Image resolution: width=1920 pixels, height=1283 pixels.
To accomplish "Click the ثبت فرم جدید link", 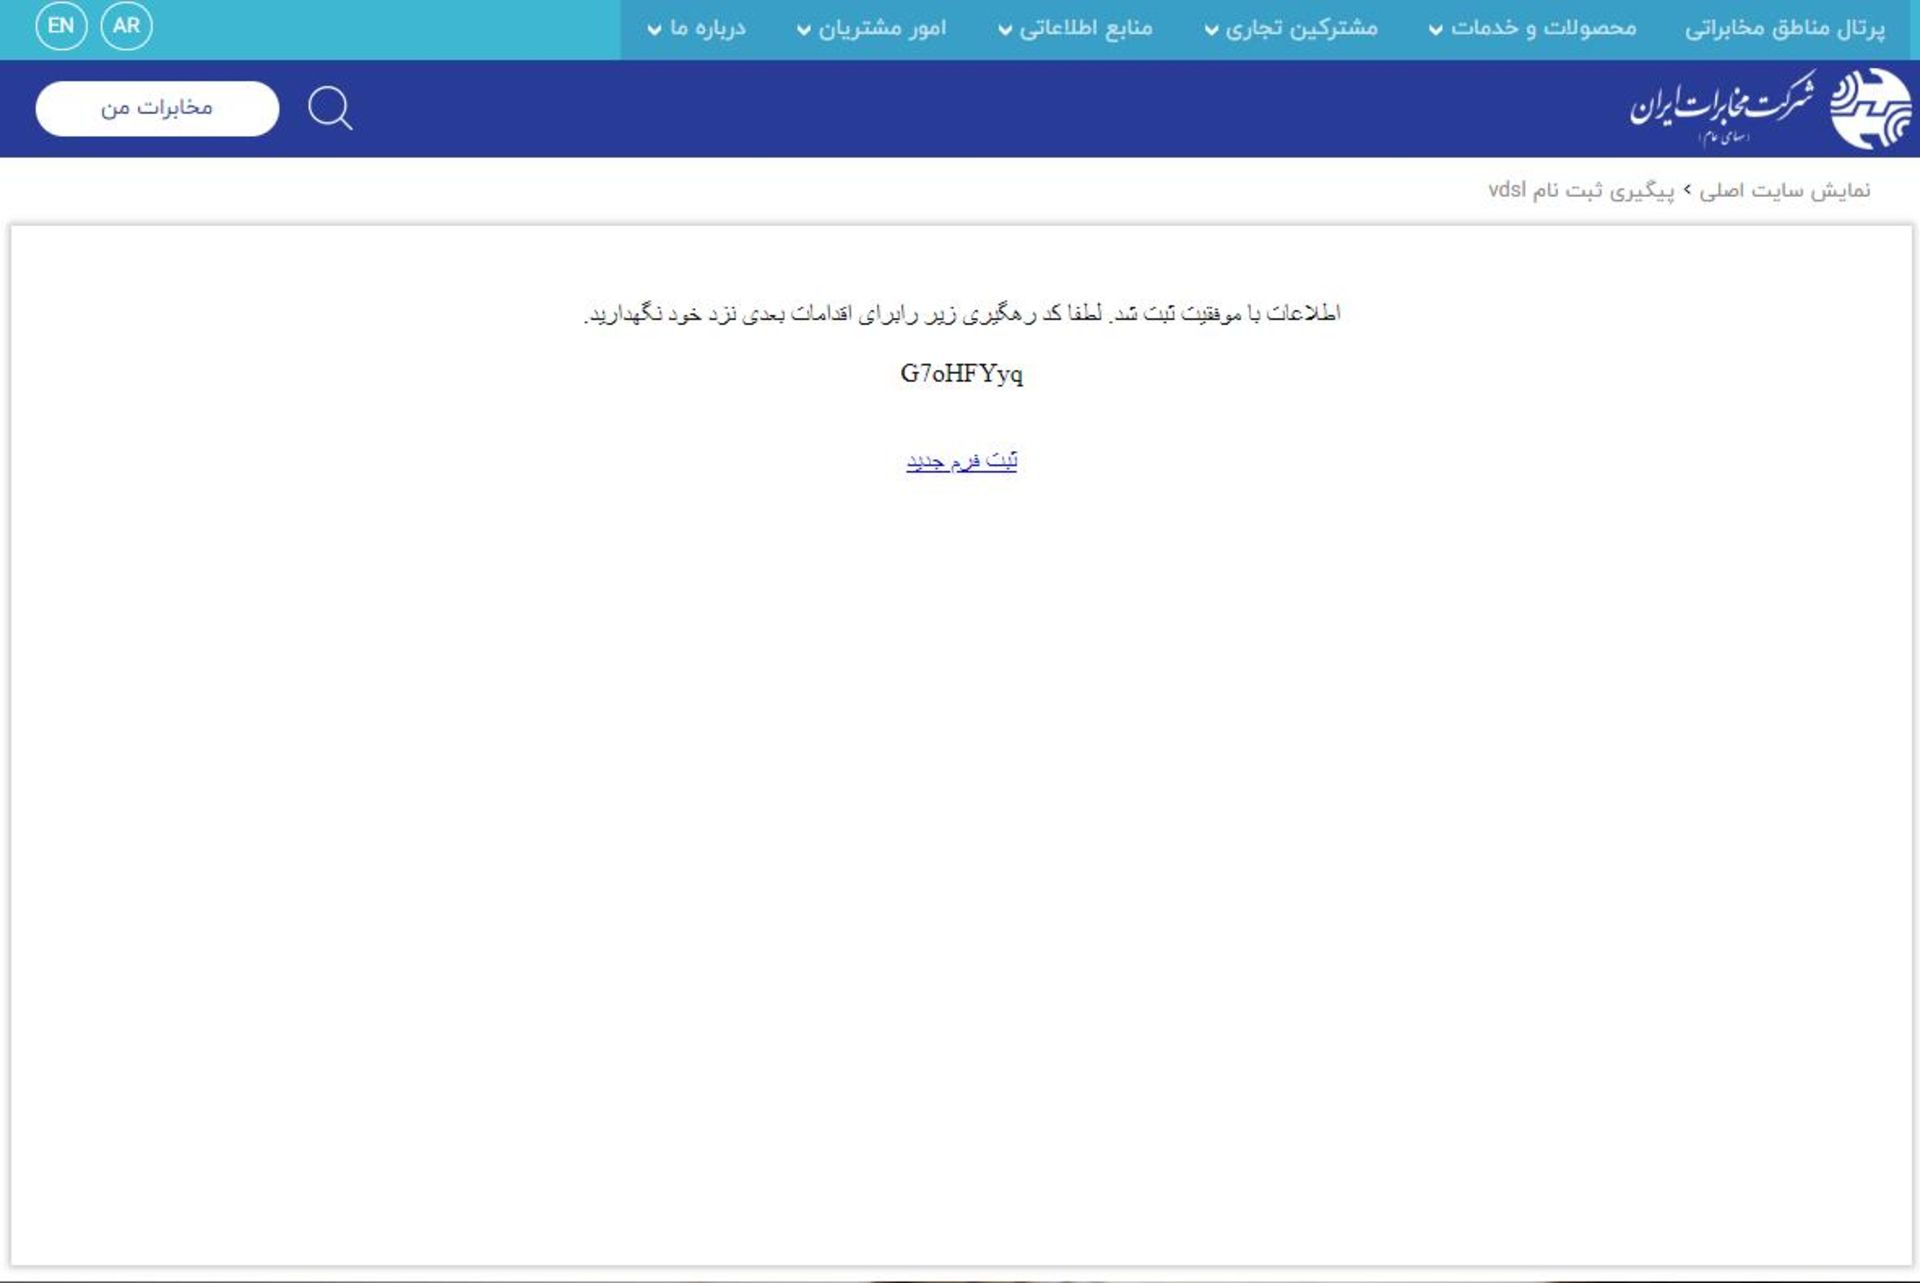I will coord(962,461).
